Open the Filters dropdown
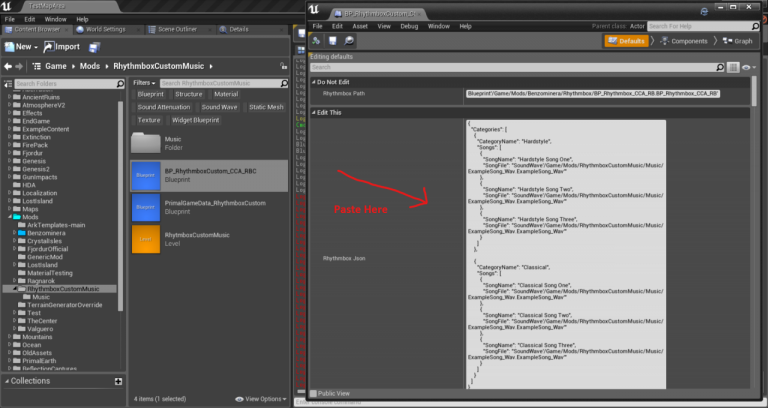The height and width of the screenshot is (408, 768). [x=144, y=82]
